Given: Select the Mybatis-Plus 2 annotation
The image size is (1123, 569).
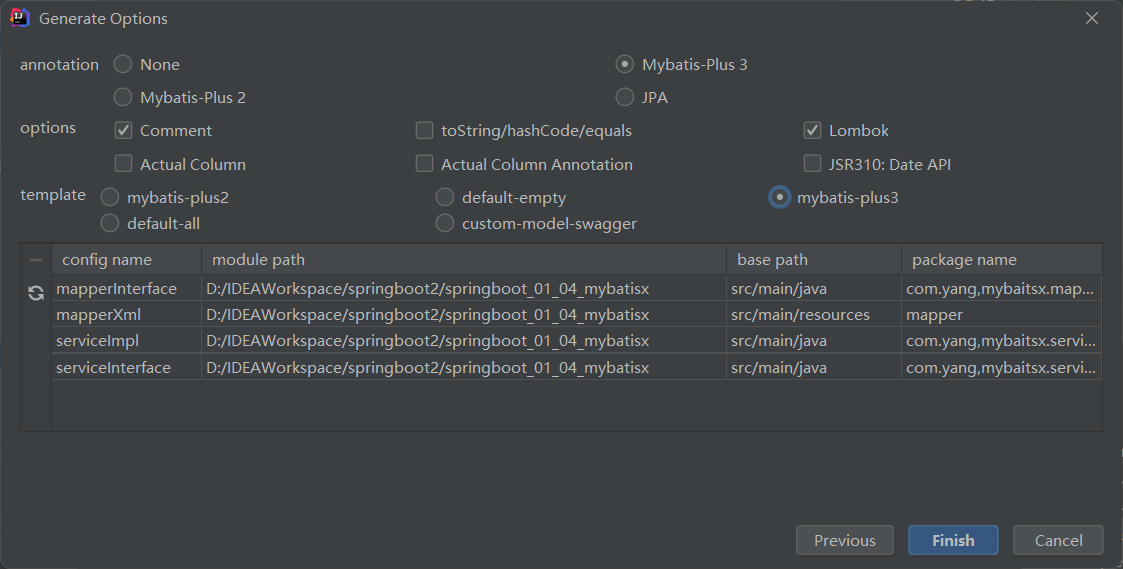Looking at the screenshot, I should point(123,97).
